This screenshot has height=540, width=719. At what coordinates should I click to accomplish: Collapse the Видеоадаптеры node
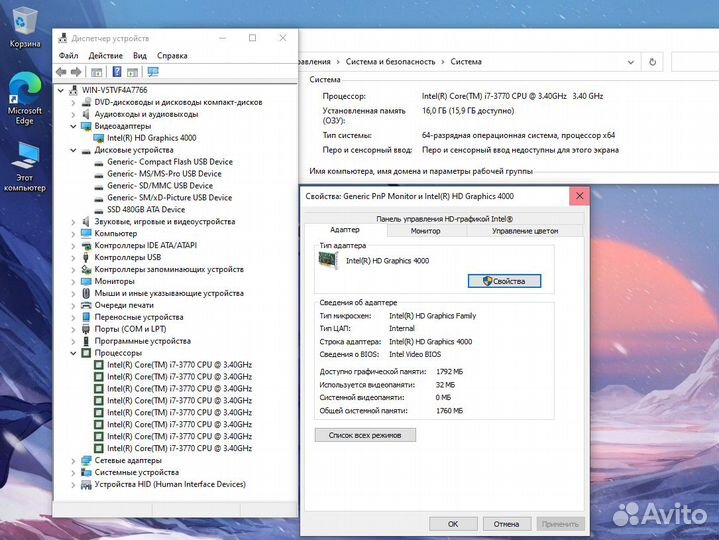[x=73, y=126]
